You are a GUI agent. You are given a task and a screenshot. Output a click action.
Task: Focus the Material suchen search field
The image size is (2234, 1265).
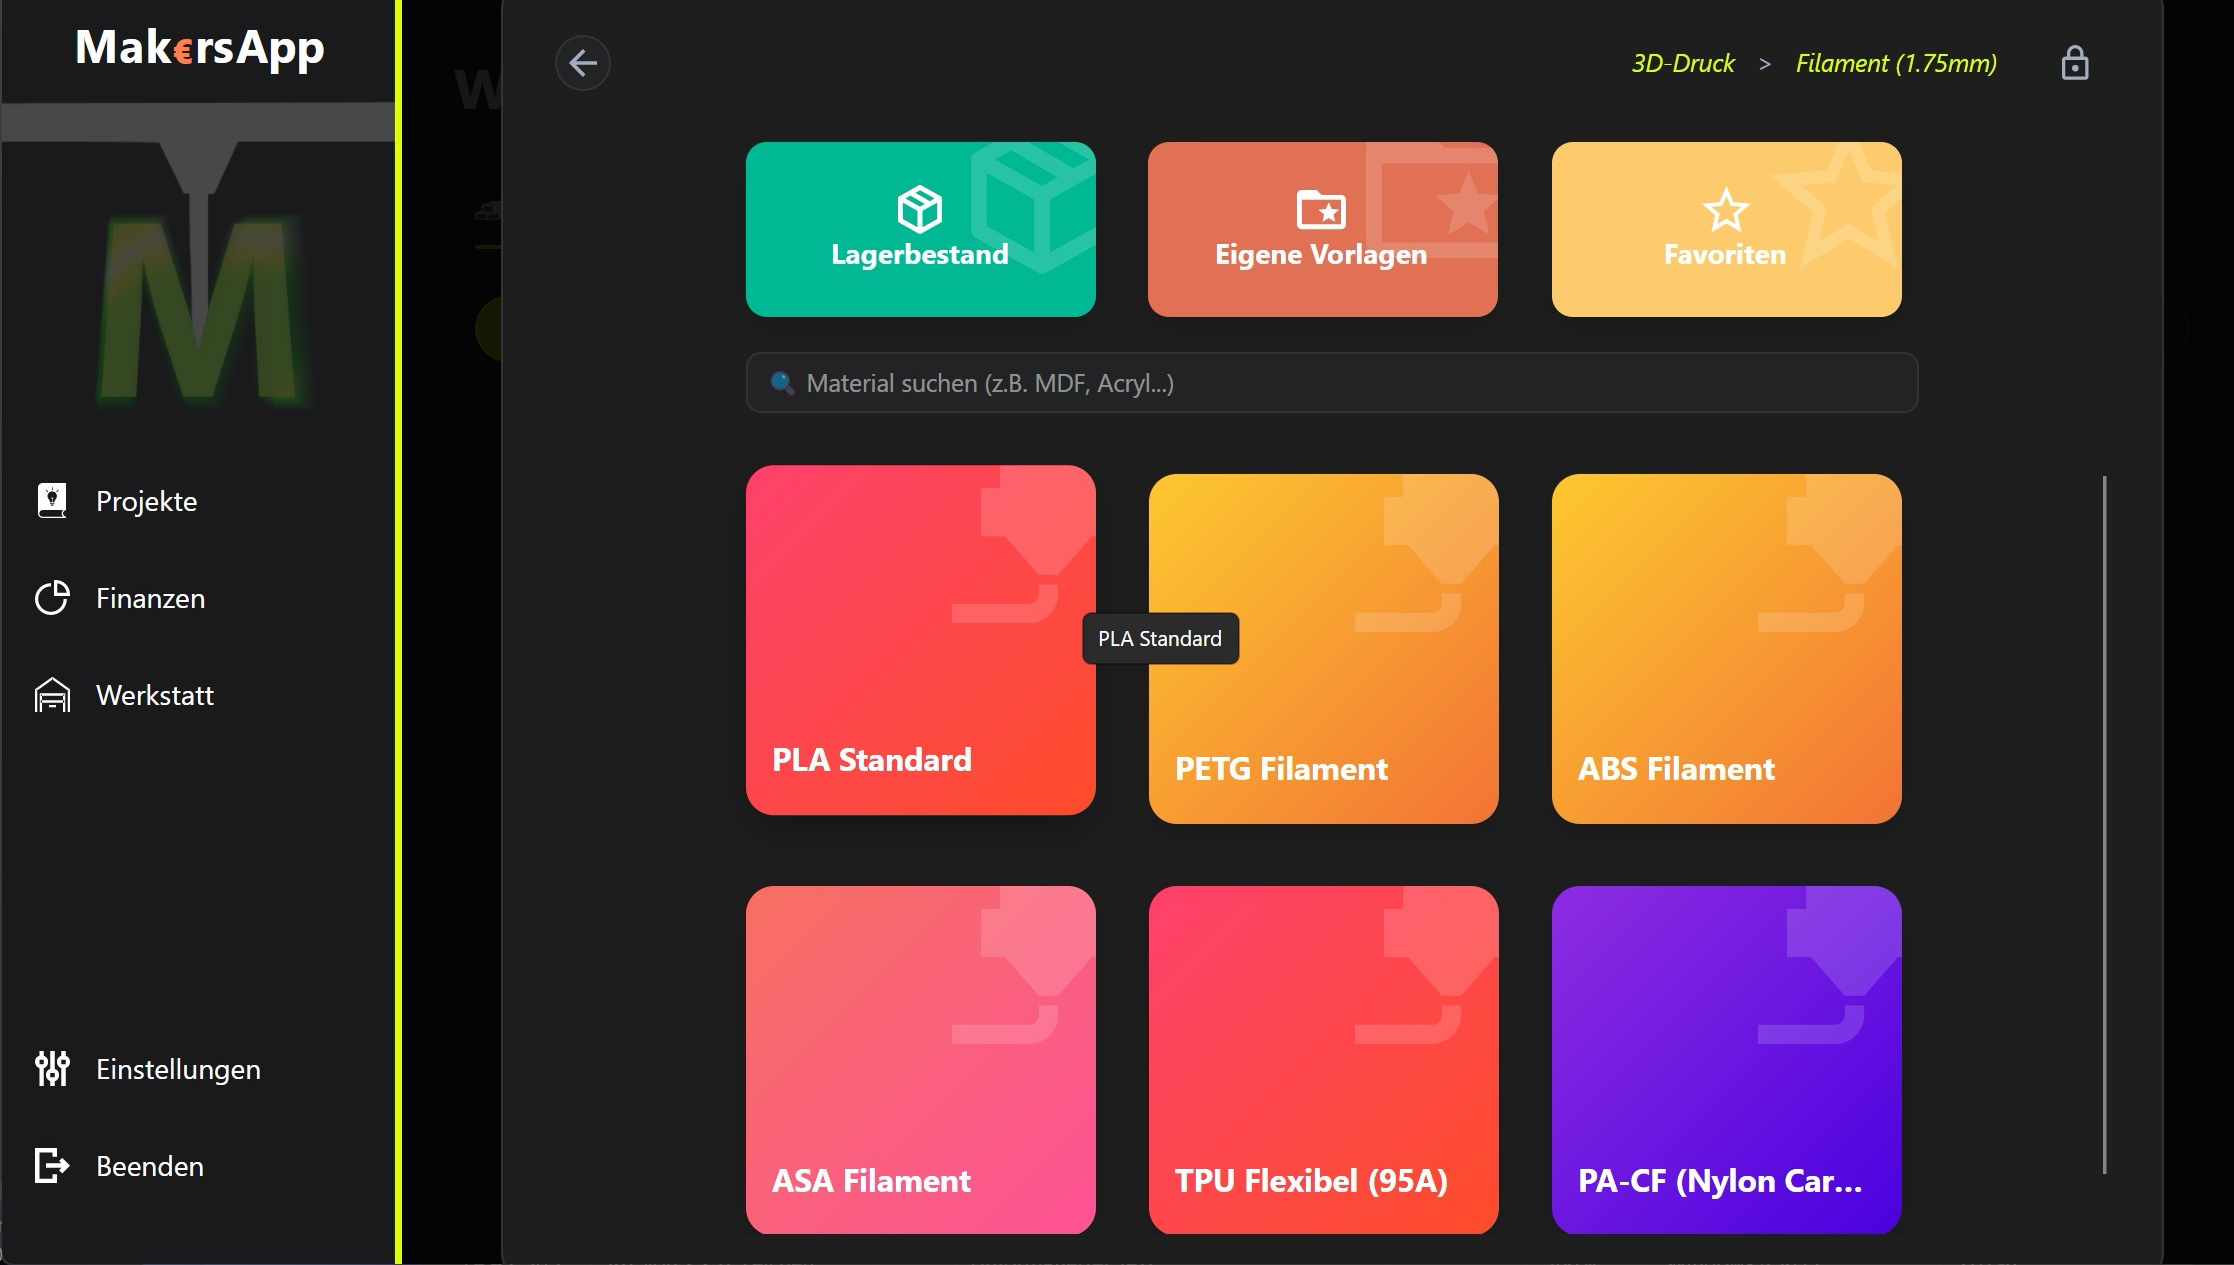(x=1330, y=383)
